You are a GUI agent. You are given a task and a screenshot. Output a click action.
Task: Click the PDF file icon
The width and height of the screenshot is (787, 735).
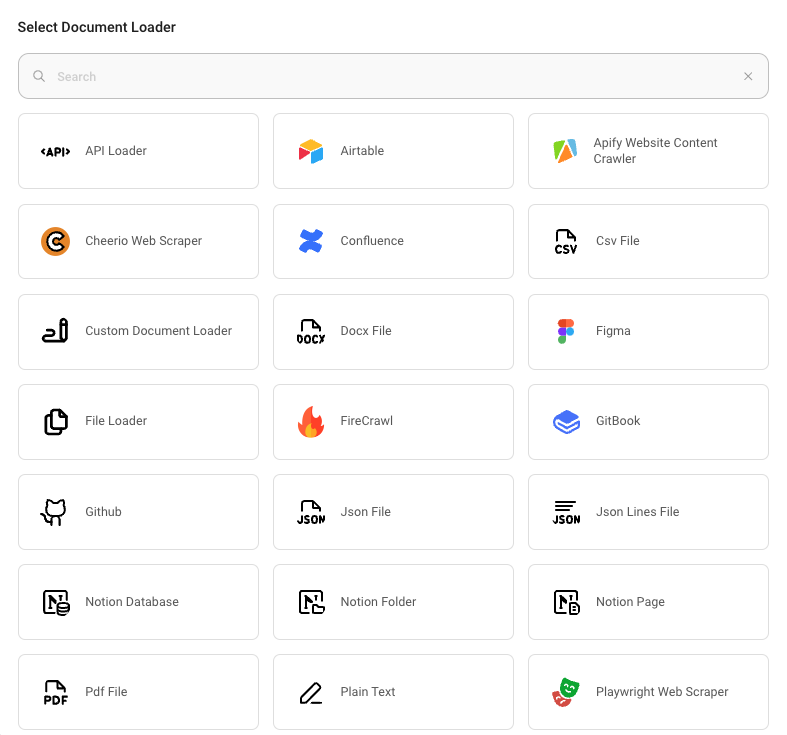[x=55, y=693]
